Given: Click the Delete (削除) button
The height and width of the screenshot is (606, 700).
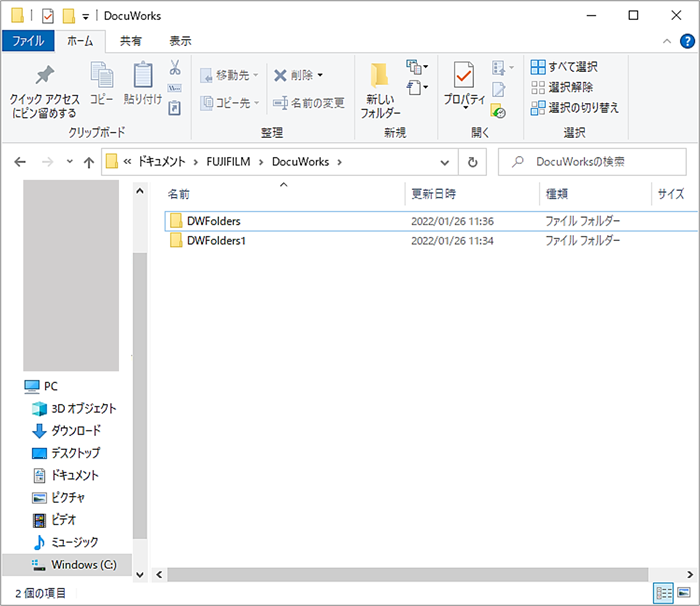Looking at the screenshot, I should coord(298,75).
